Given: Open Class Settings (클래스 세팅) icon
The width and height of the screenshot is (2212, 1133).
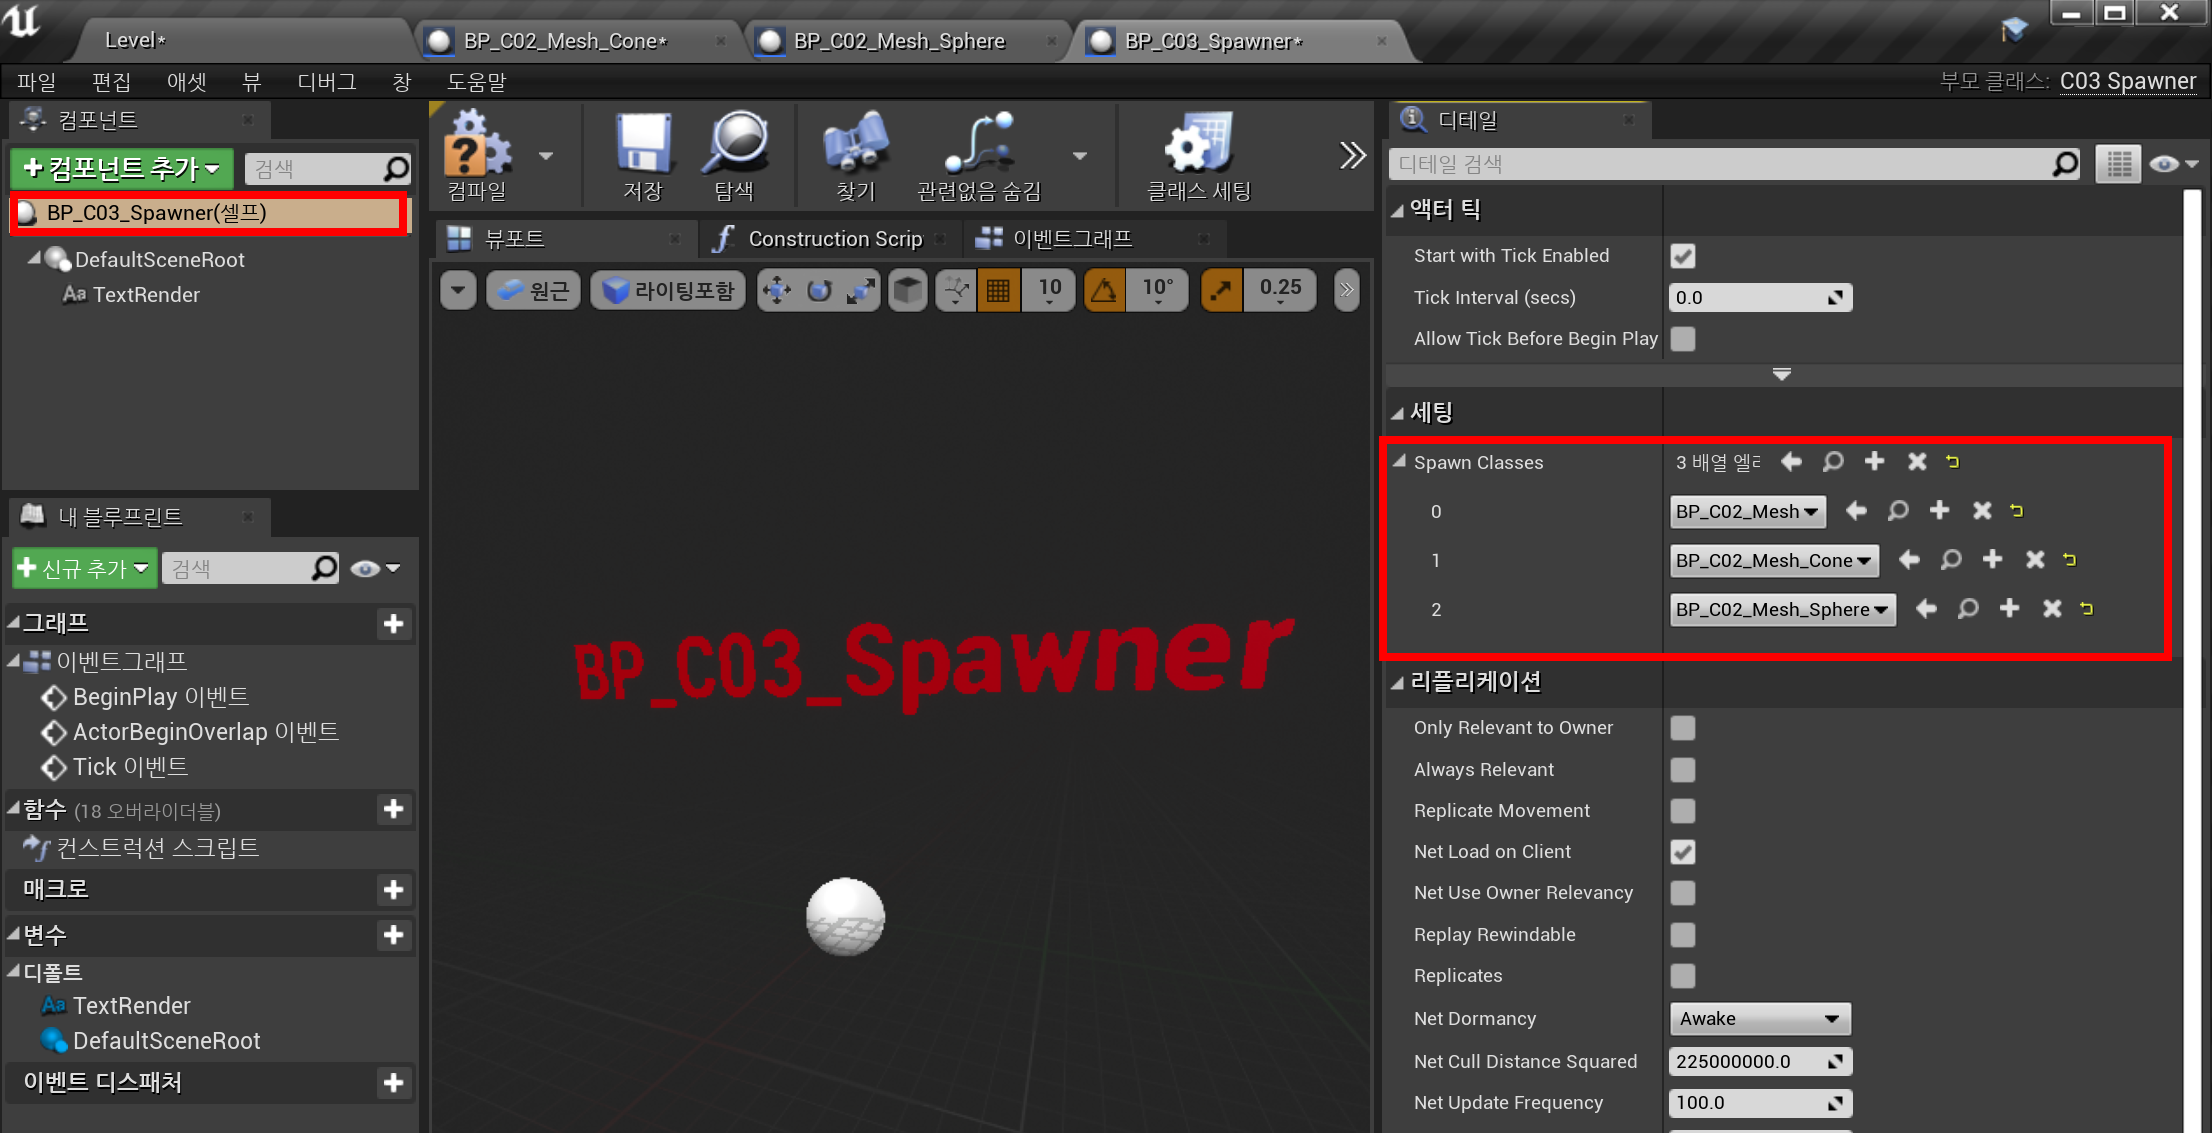Looking at the screenshot, I should point(1198,146).
